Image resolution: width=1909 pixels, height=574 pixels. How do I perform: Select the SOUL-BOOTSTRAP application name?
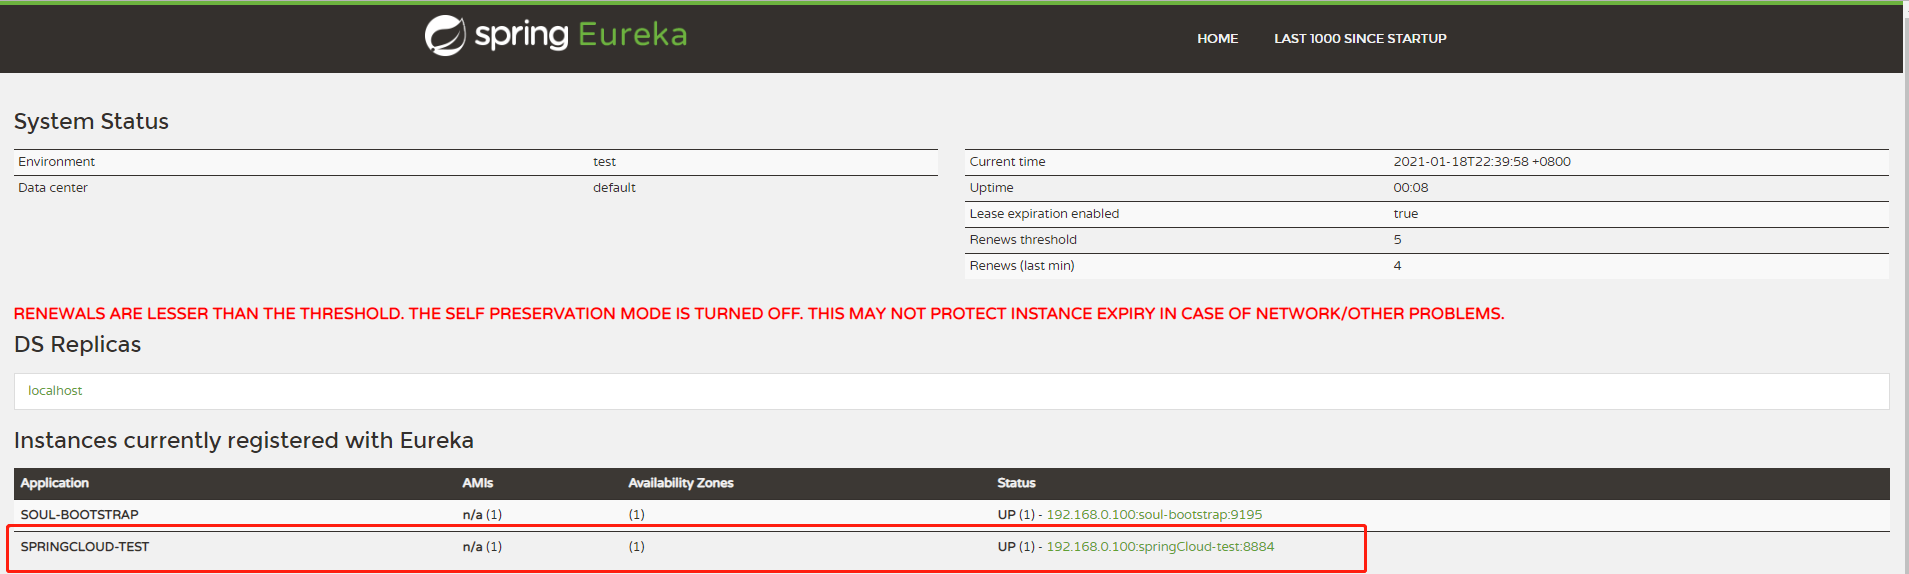[80, 515]
